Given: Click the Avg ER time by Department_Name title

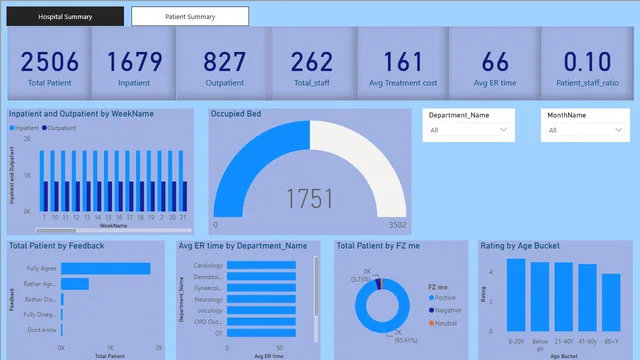Looking at the screenshot, I should (242, 246).
